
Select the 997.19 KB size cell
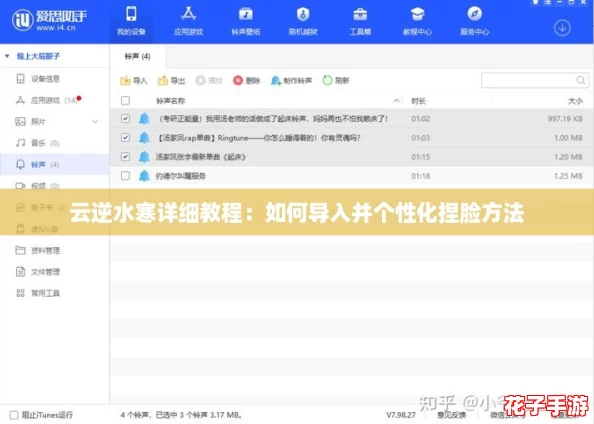(565, 119)
